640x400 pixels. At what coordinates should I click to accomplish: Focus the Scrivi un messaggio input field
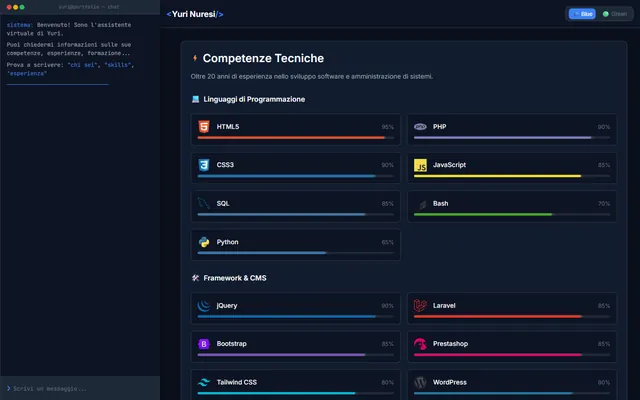point(80,388)
